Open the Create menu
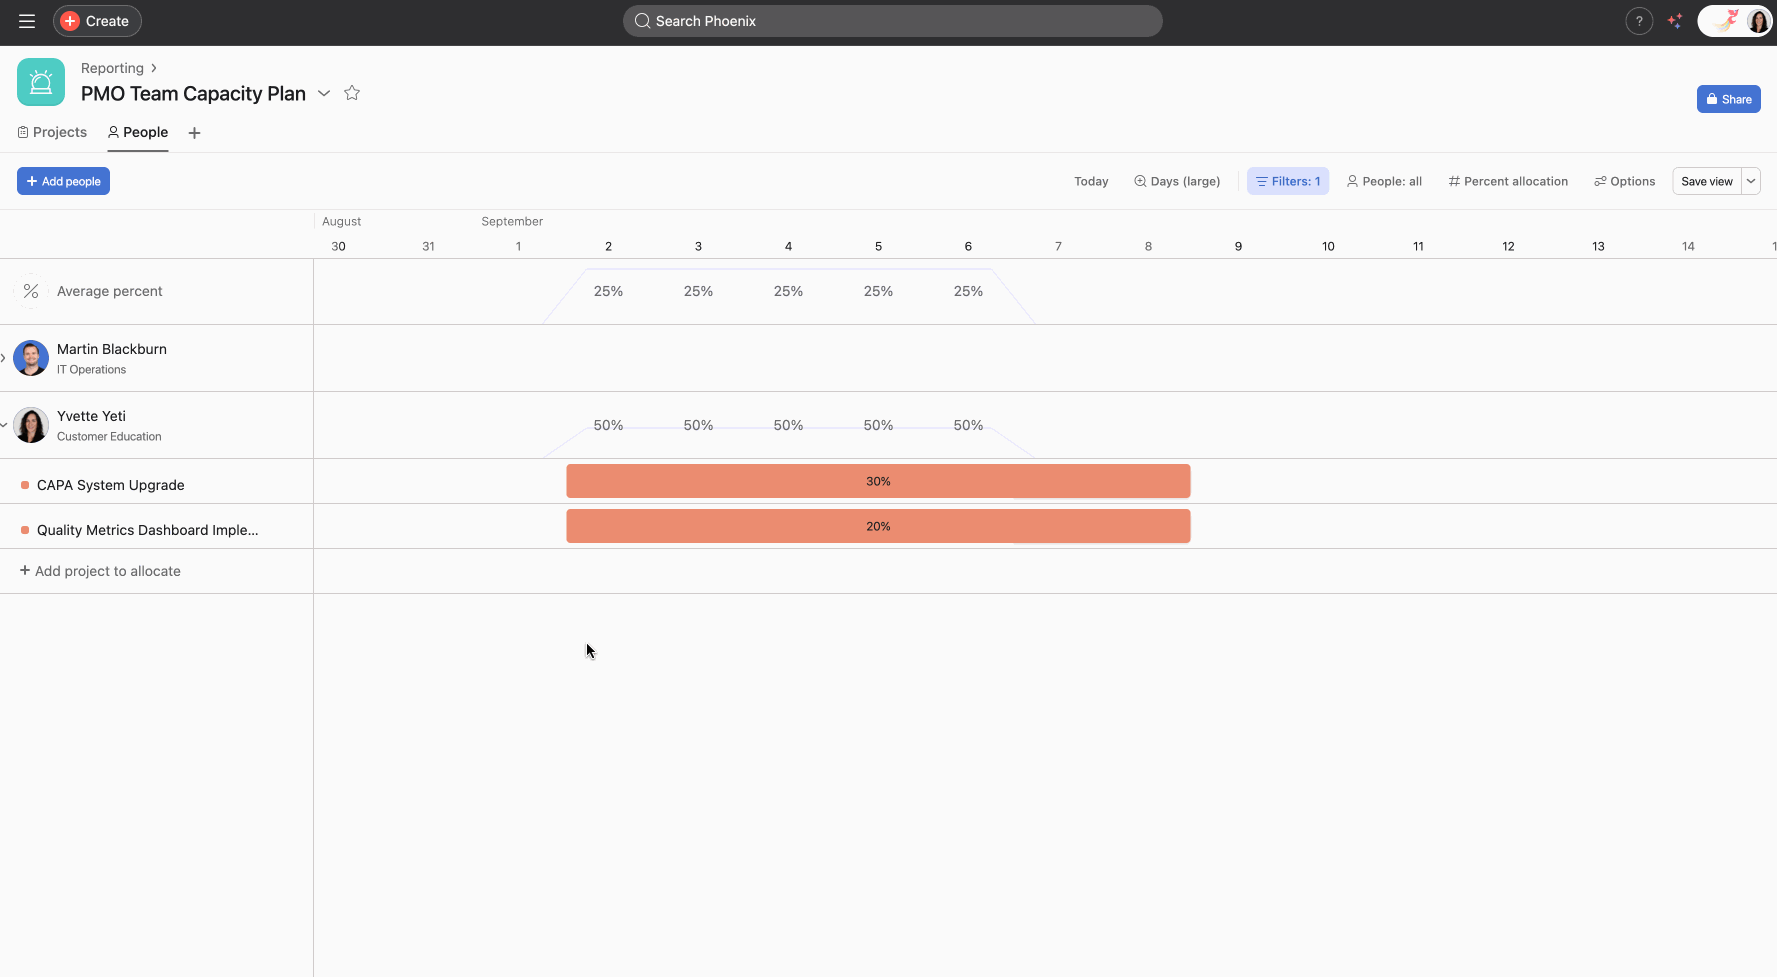The image size is (1777, 977). coord(96,20)
